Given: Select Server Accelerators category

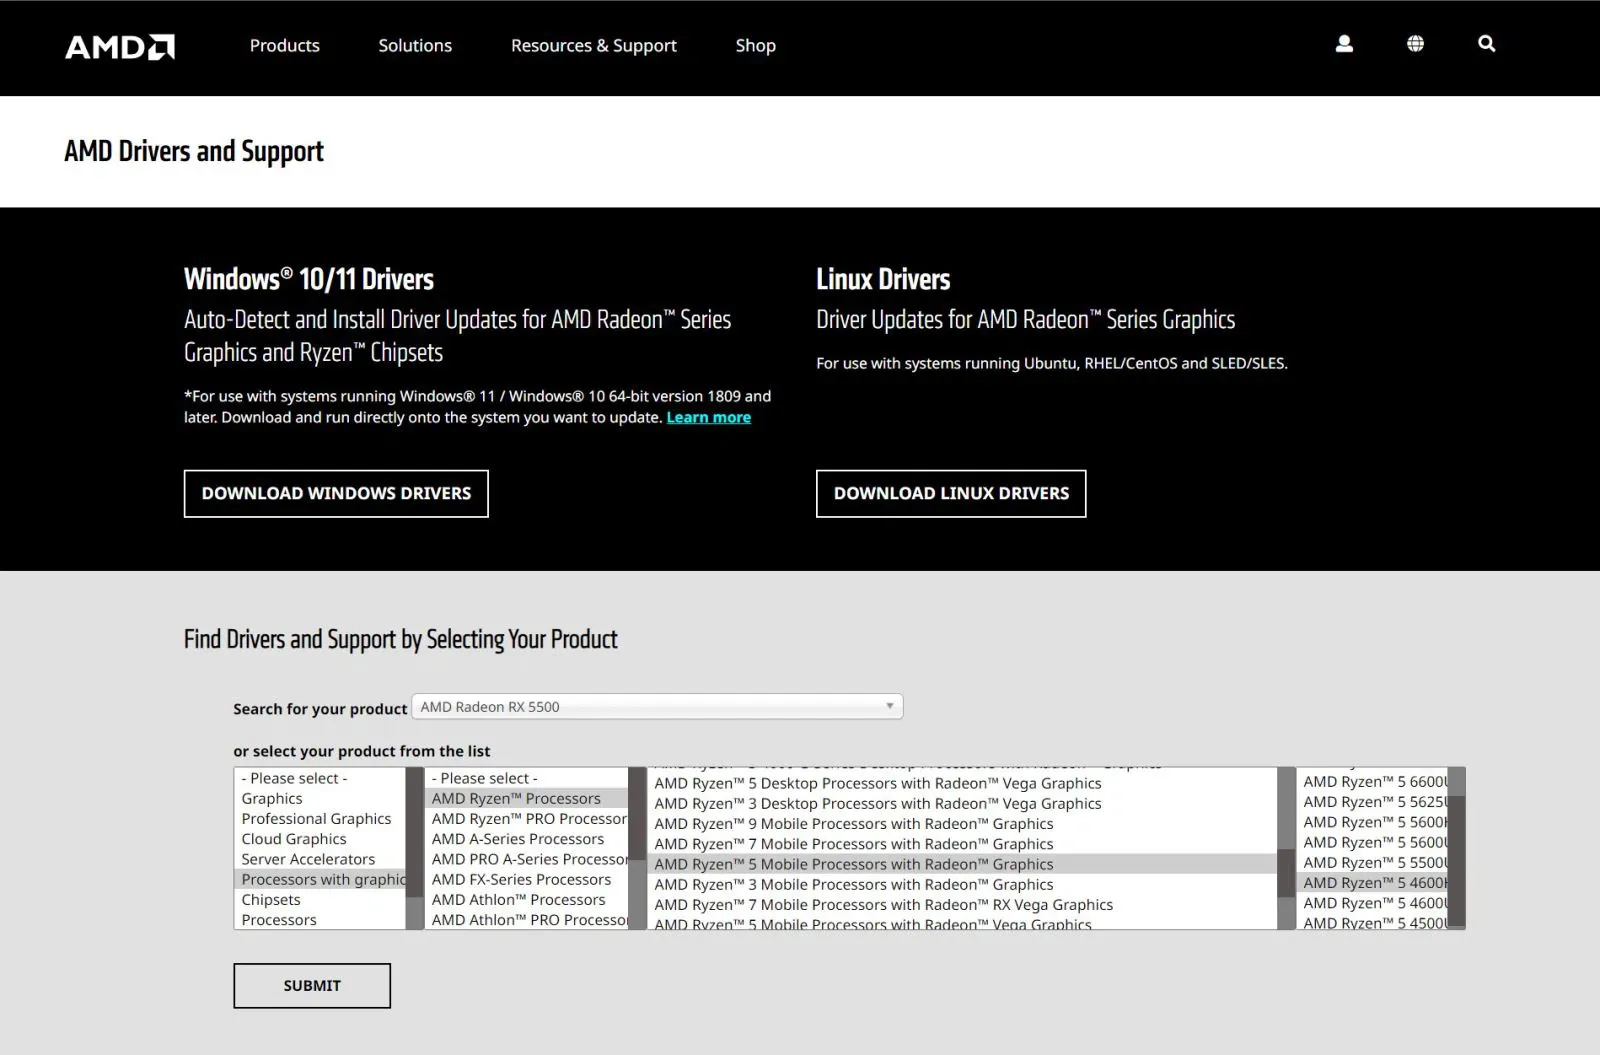Looking at the screenshot, I should click(x=319, y=859).
